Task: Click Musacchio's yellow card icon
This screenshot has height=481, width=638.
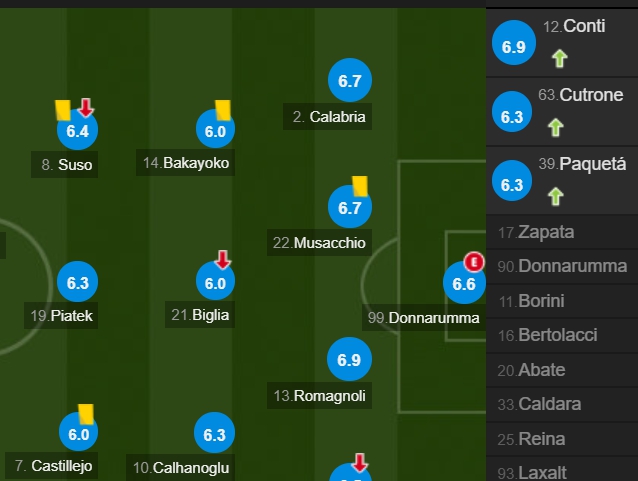Action: click(360, 186)
